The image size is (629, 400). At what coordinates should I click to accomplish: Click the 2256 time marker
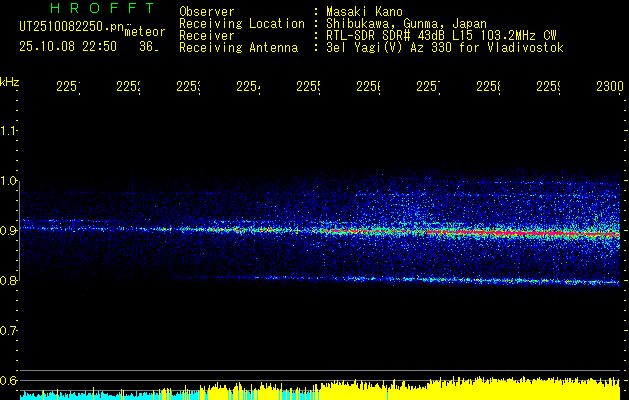[369, 86]
